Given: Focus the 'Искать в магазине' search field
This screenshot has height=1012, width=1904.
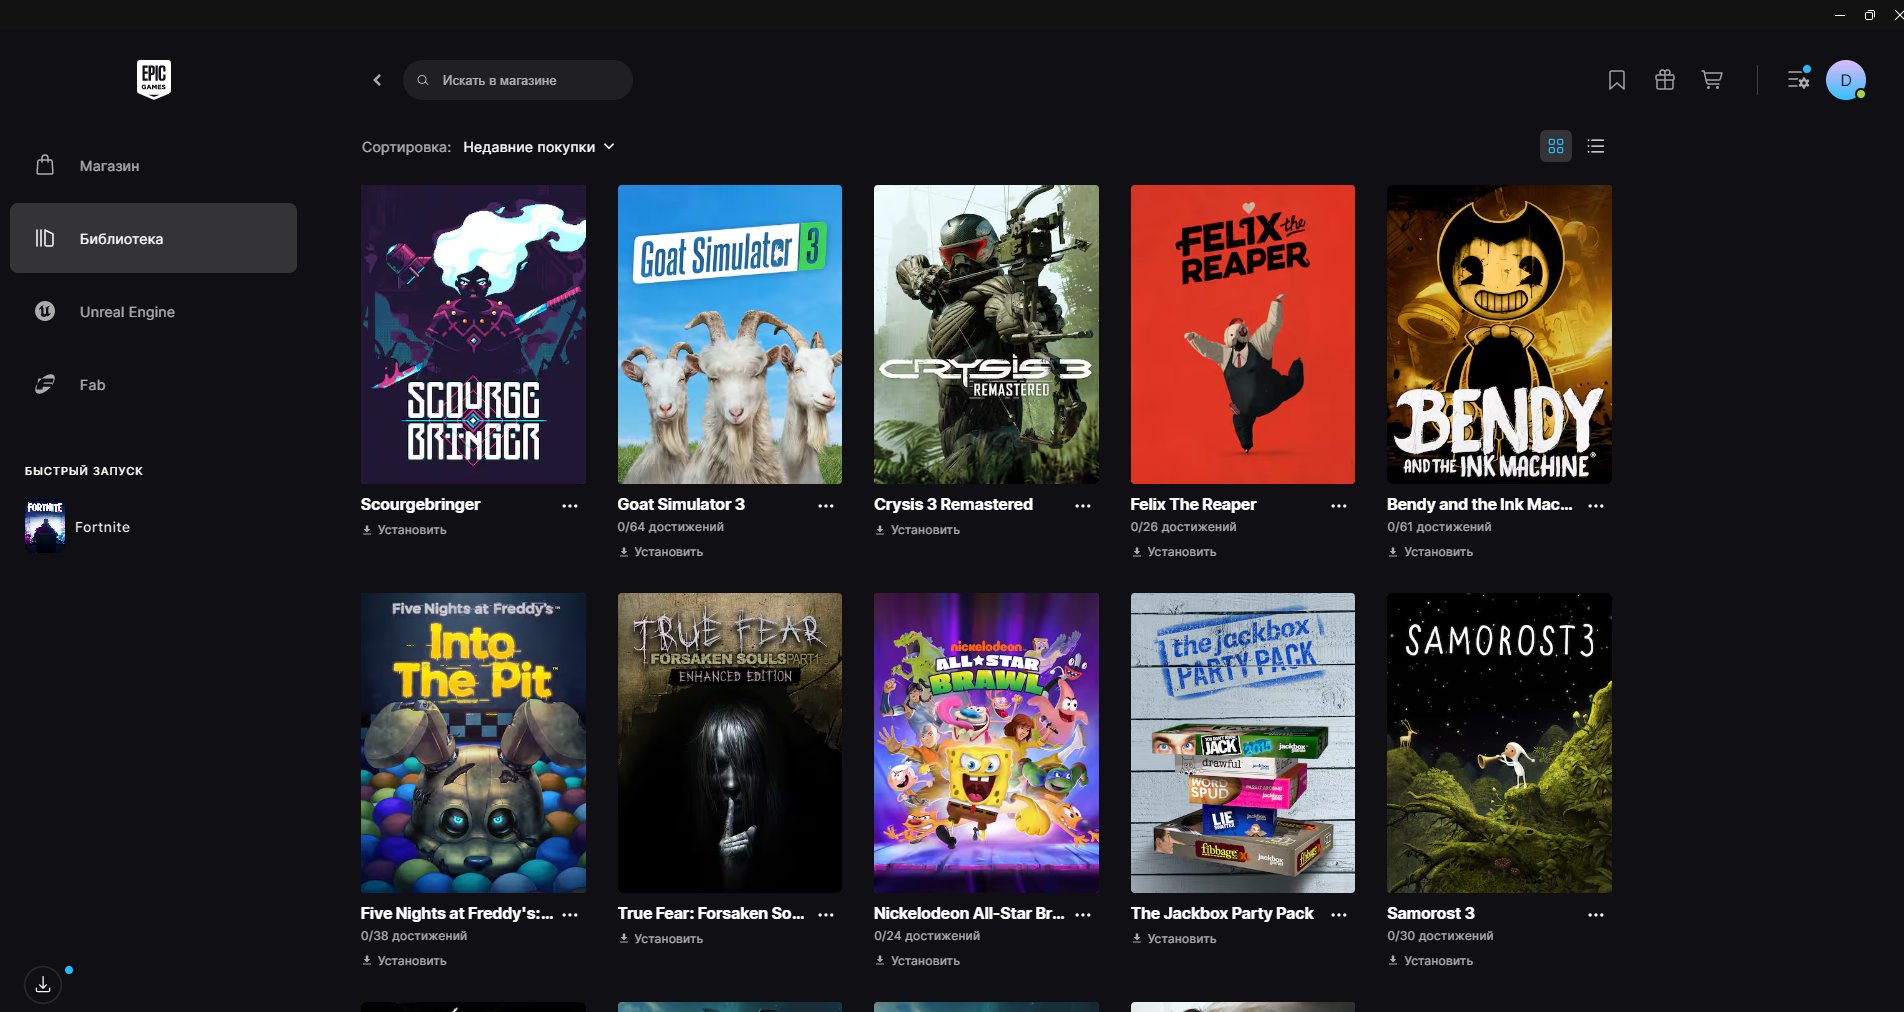Looking at the screenshot, I should click(x=517, y=80).
